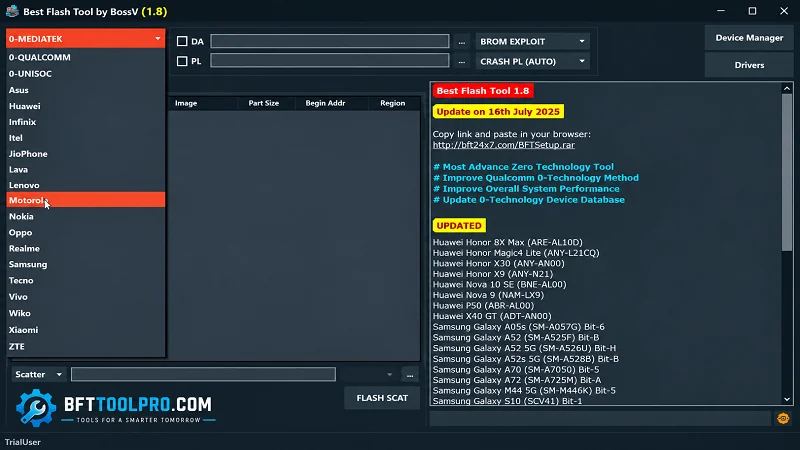Pick Itel from the brand list
Viewport: 800px width, 450px height.
click(x=85, y=138)
